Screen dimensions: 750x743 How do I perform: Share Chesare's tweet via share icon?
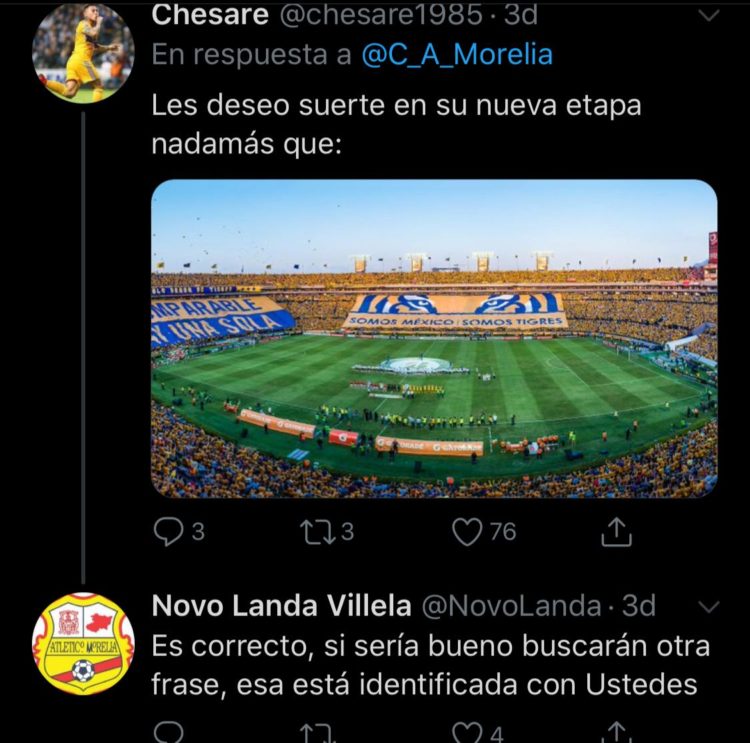pos(617,532)
